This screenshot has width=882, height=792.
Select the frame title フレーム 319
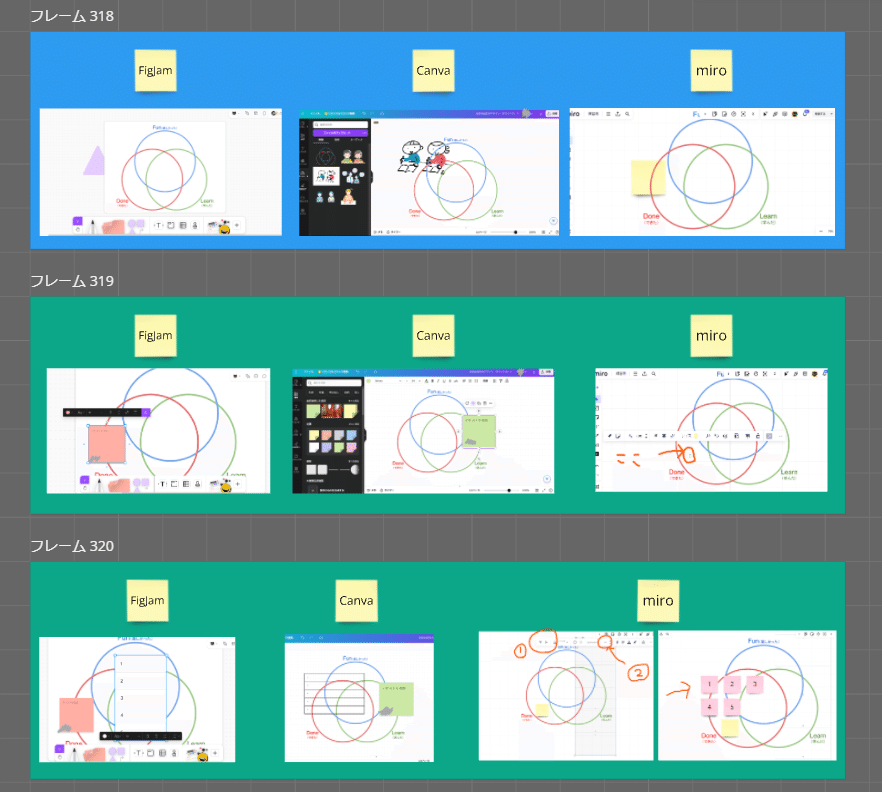click(72, 281)
